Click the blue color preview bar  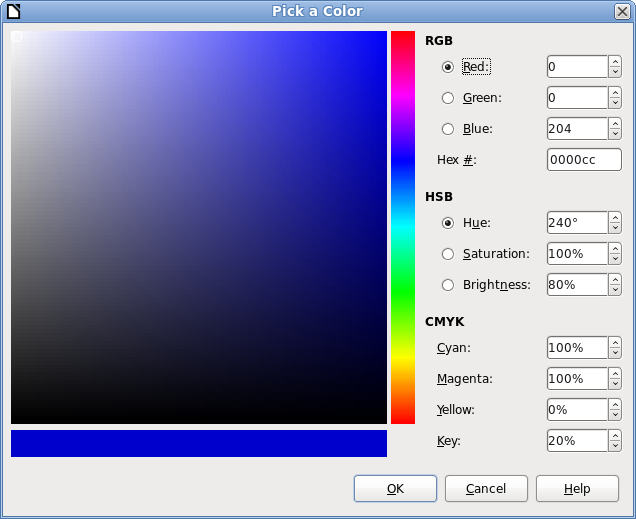(x=199, y=443)
